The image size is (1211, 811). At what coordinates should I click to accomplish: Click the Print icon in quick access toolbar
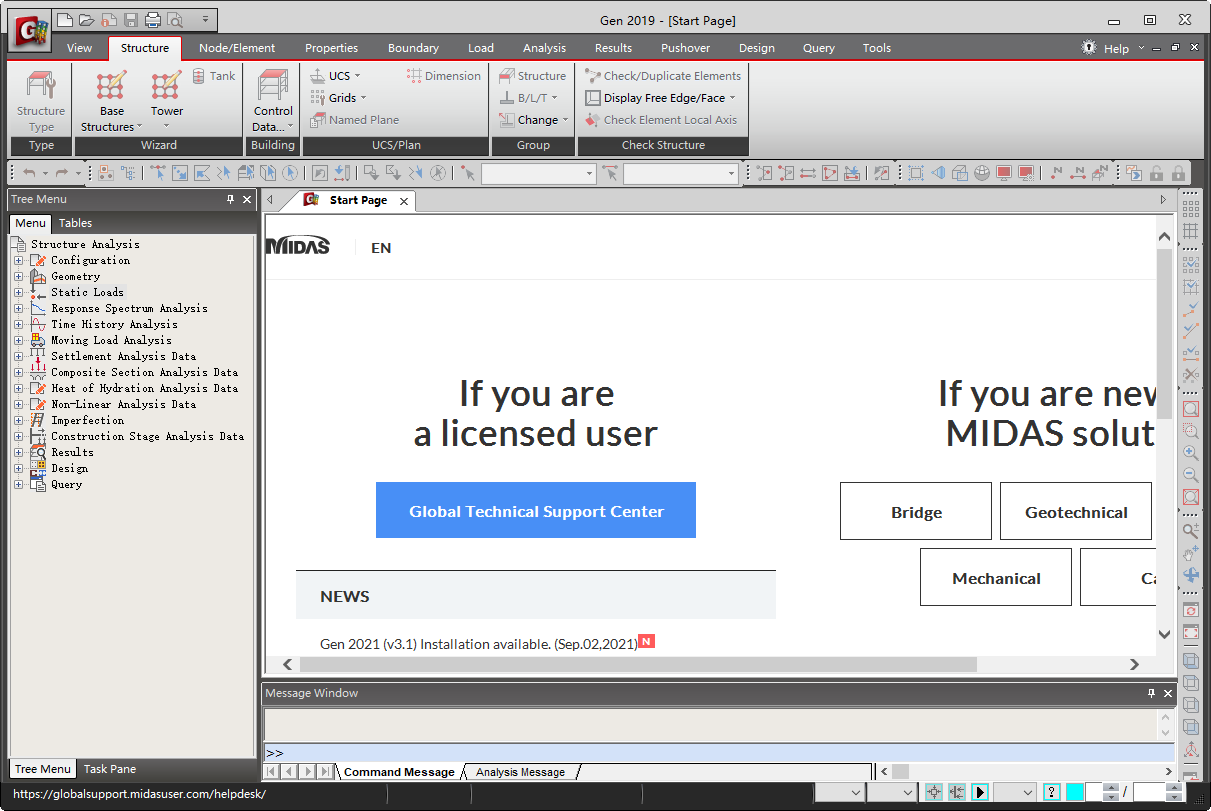coord(152,19)
